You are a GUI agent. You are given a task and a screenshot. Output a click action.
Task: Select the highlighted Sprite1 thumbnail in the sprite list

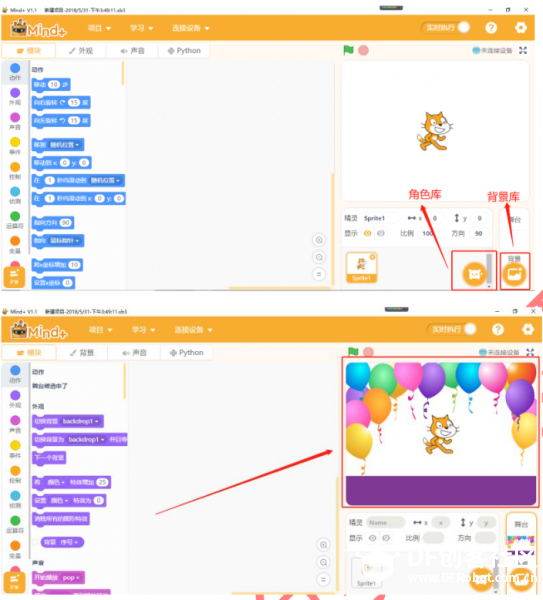[x=361, y=267]
